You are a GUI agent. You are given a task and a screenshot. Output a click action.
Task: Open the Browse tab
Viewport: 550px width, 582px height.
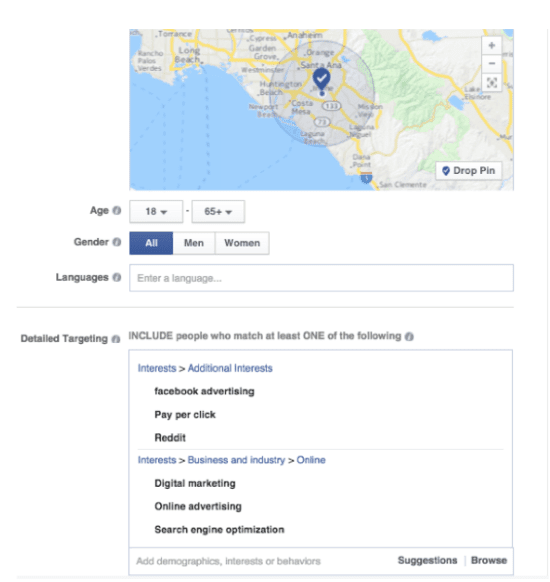click(489, 560)
